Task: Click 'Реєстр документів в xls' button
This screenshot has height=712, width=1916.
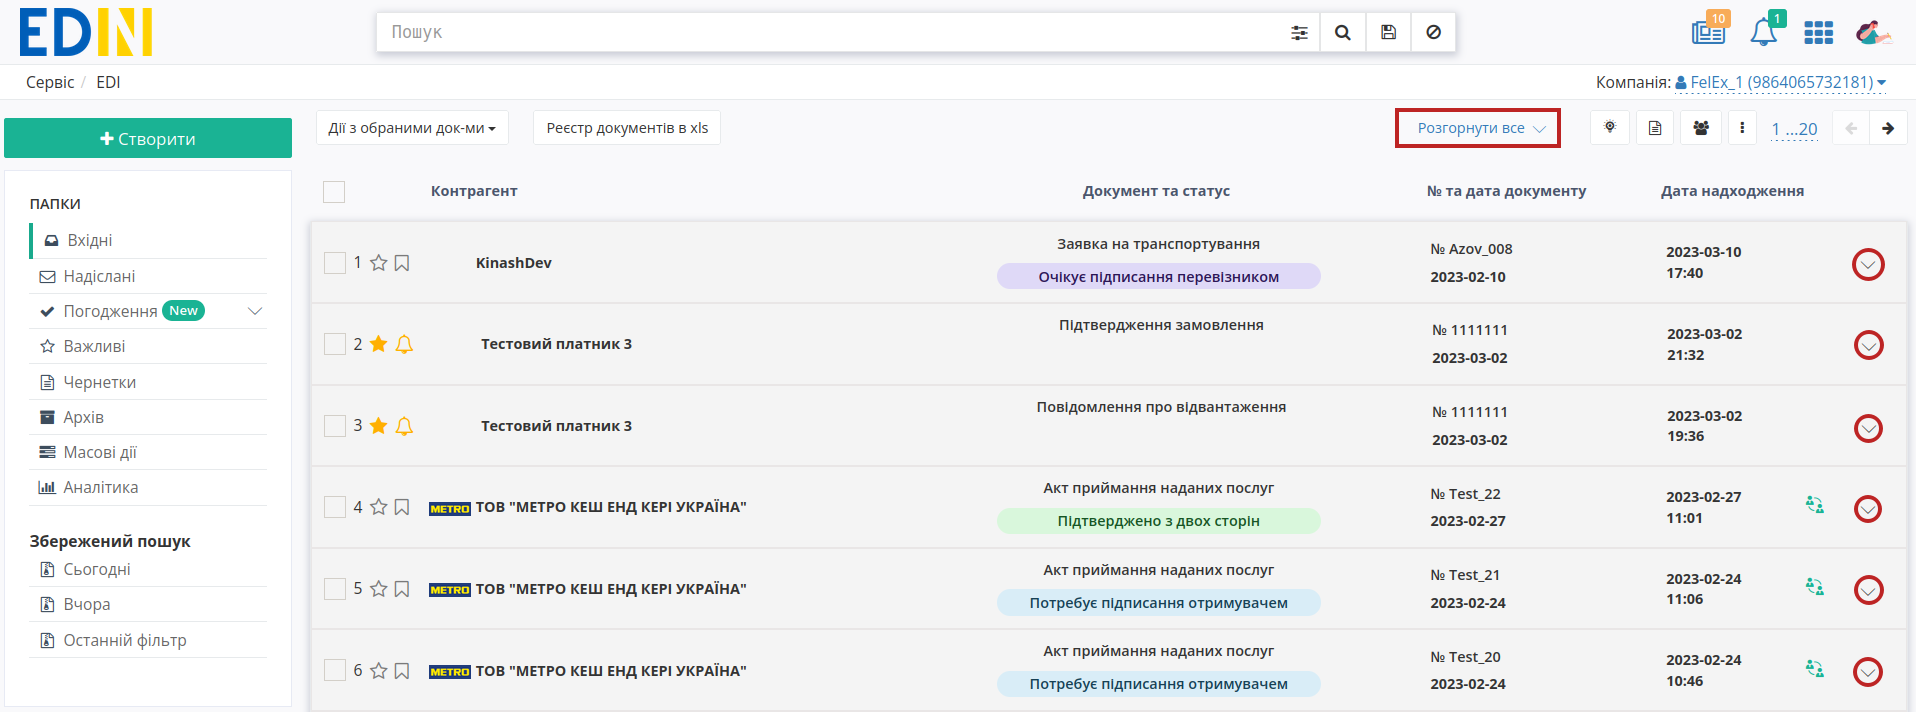Action: pos(627,128)
